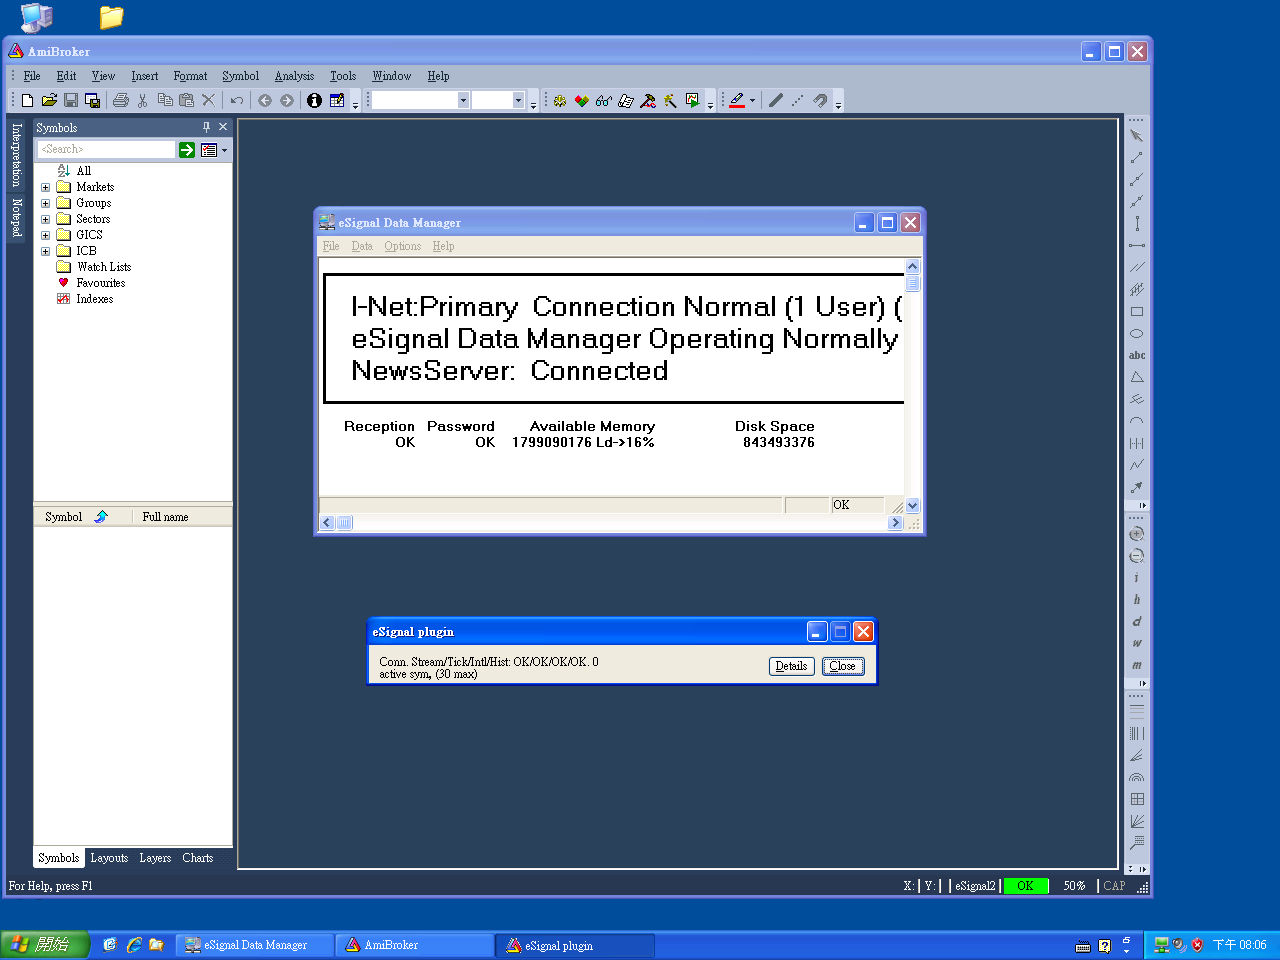Image resolution: width=1280 pixels, height=960 pixels.
Task: Choose the Zig-zag line tool
Action: (1137, 466)
